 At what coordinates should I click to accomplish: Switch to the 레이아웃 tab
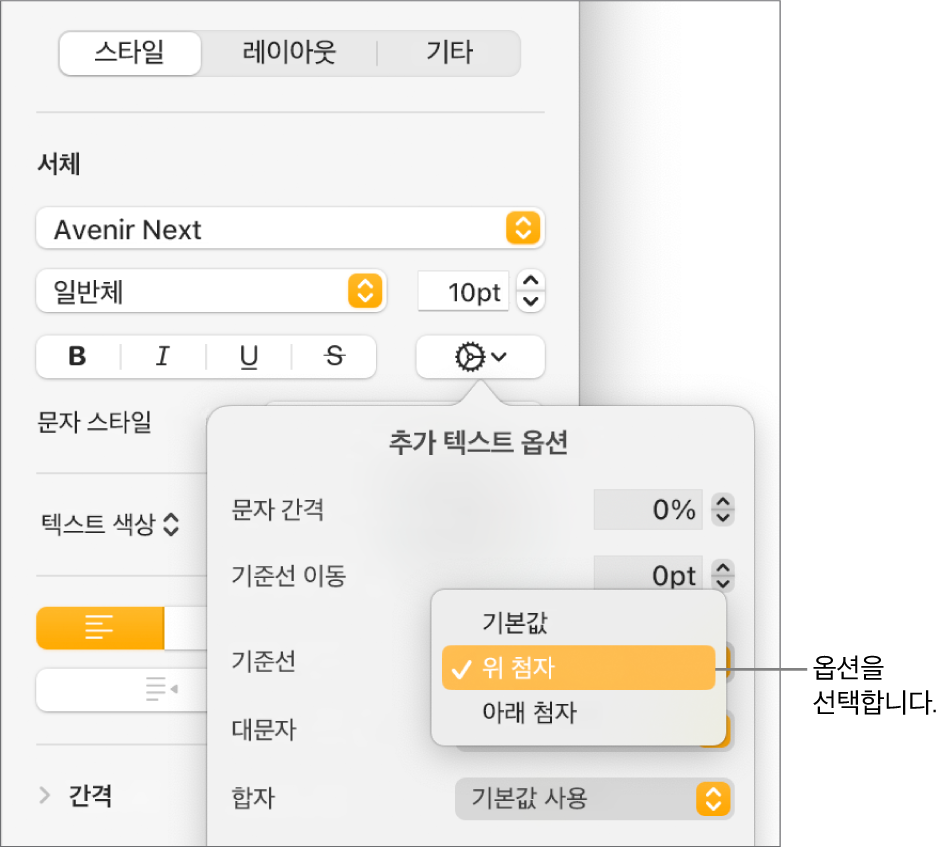(289, 53)
